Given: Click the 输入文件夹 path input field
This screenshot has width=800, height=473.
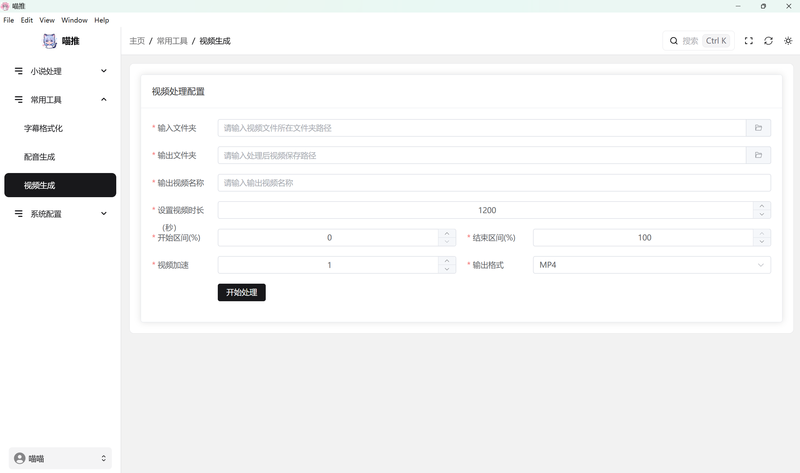Looking at the screenshot, I should point(482,128).
